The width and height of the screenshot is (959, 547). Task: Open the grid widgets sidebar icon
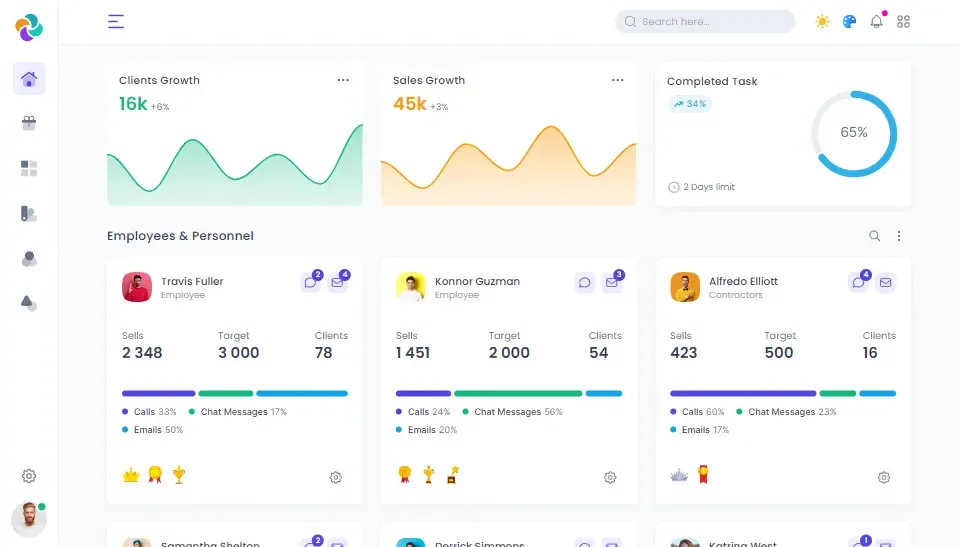pyautogui.click(x=29, y=168)
